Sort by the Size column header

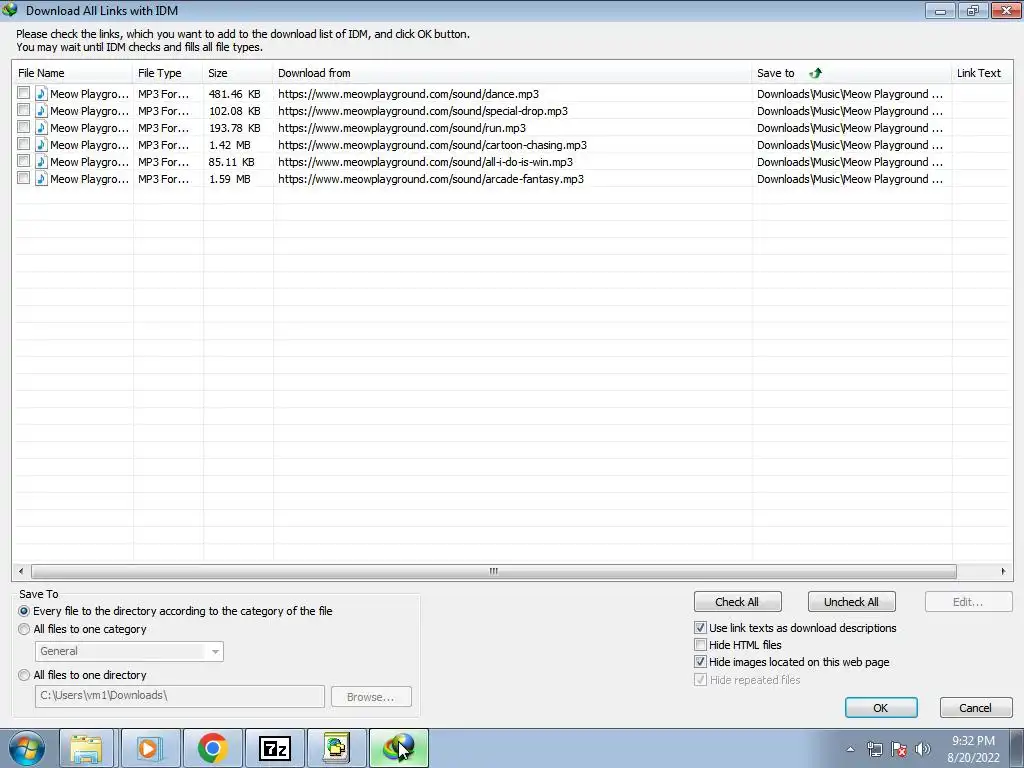click(238, 73)
